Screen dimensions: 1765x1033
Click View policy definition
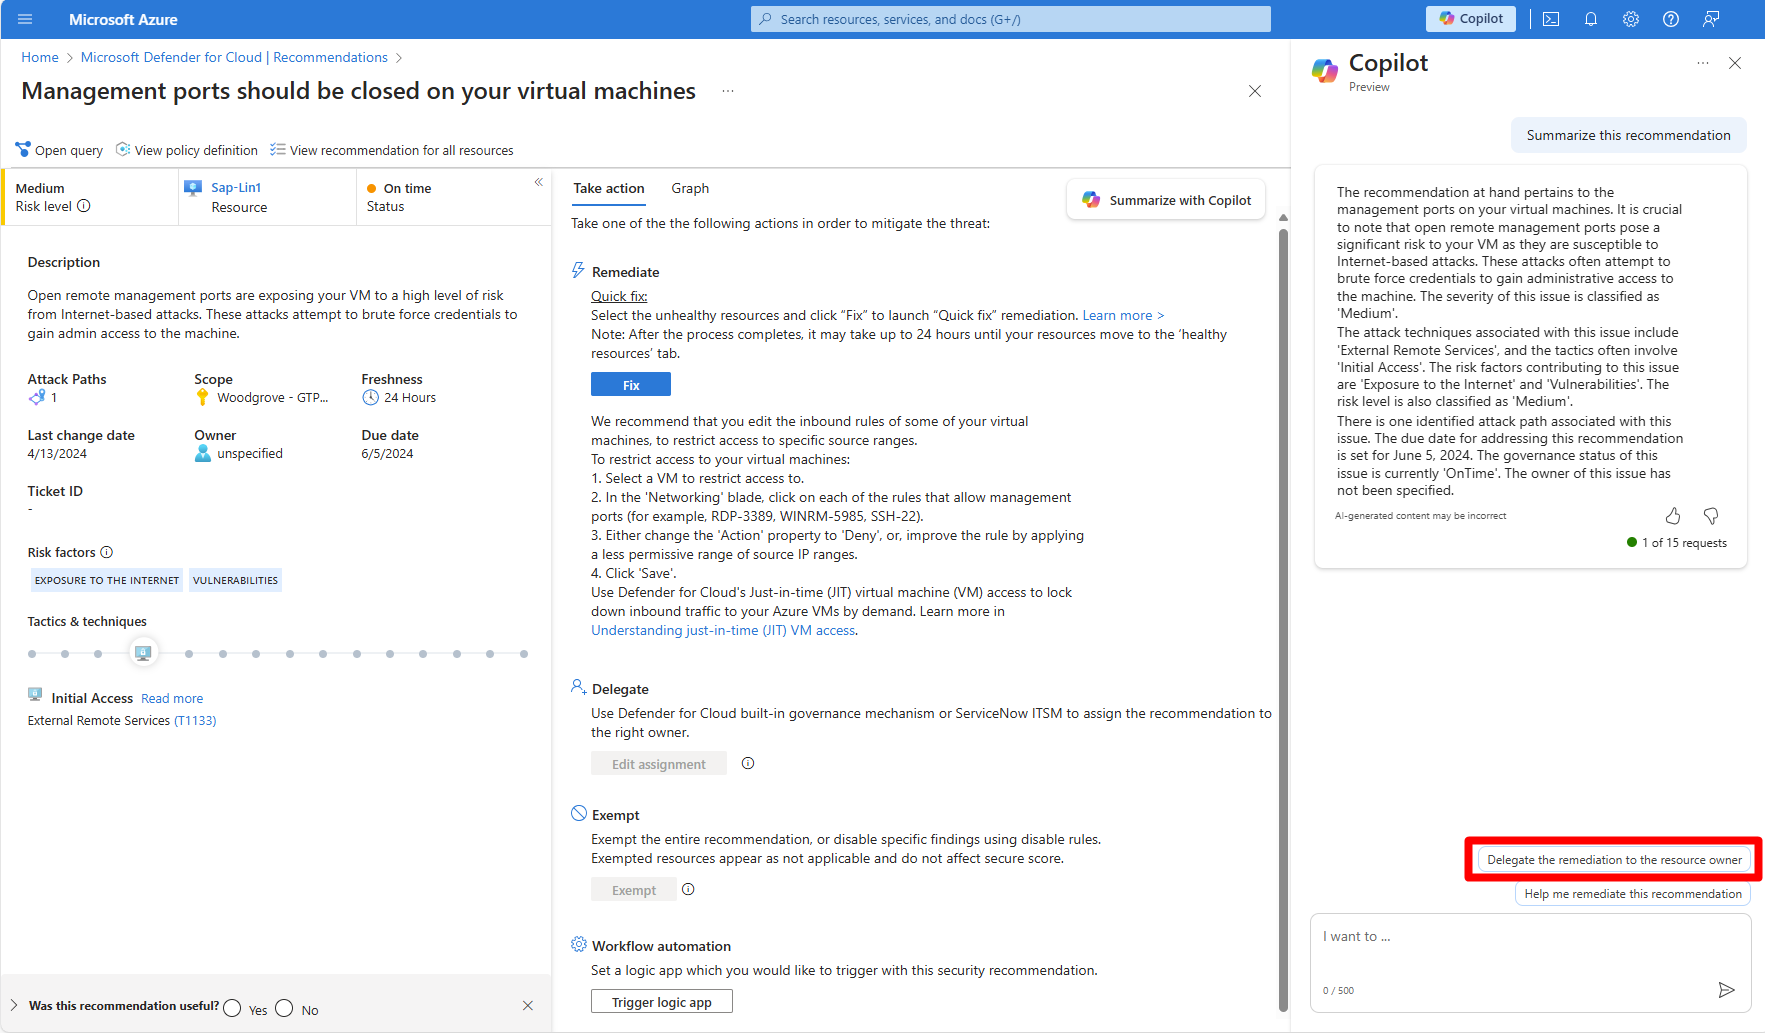(187, 150)
